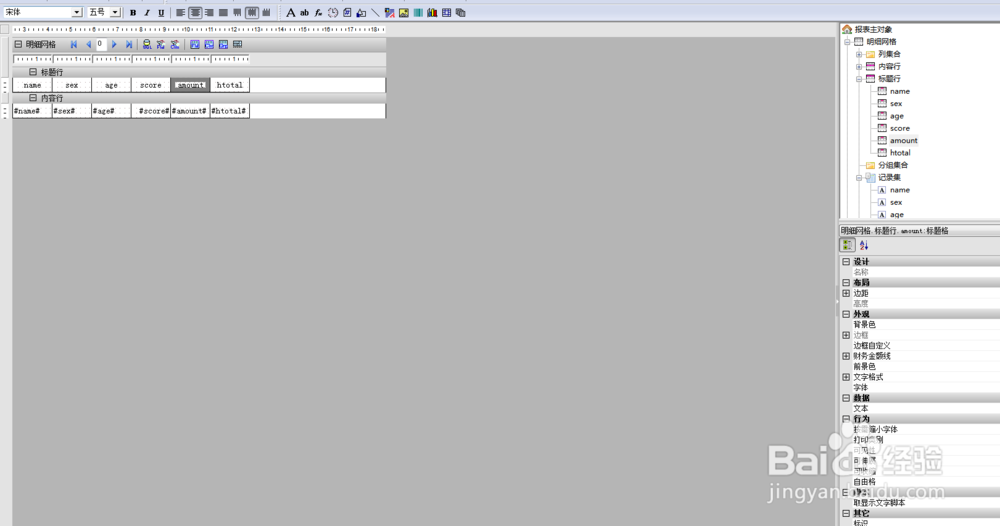The height and width of the screenshot is (526, 1000).
Task: Toggle bold formatting
Action: (x=133, y=13)
